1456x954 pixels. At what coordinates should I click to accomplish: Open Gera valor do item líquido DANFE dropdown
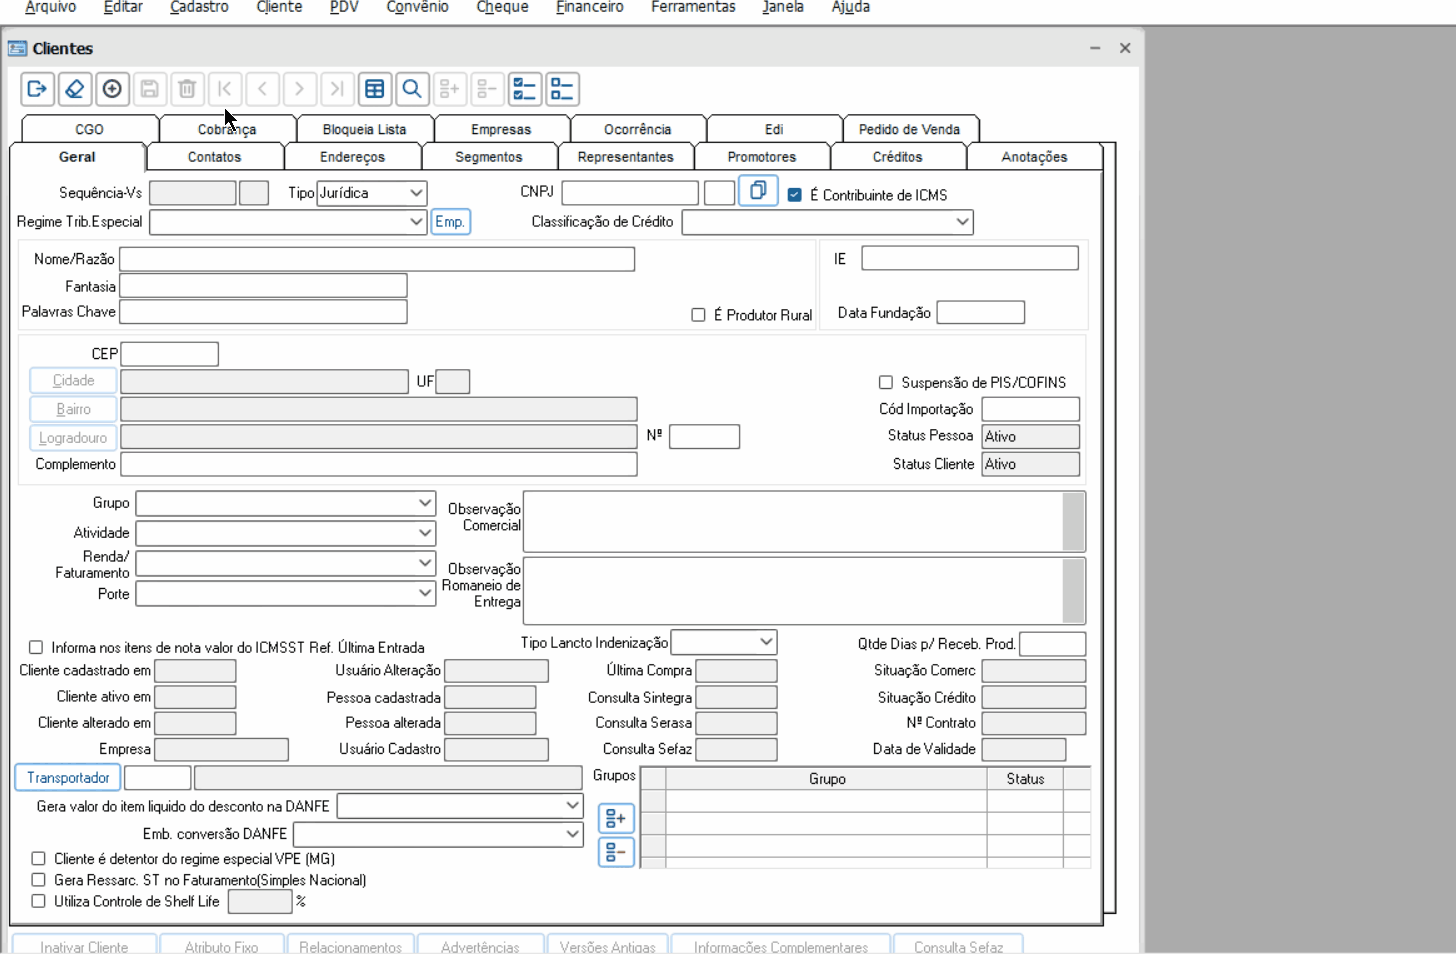[x=460, y=806]
